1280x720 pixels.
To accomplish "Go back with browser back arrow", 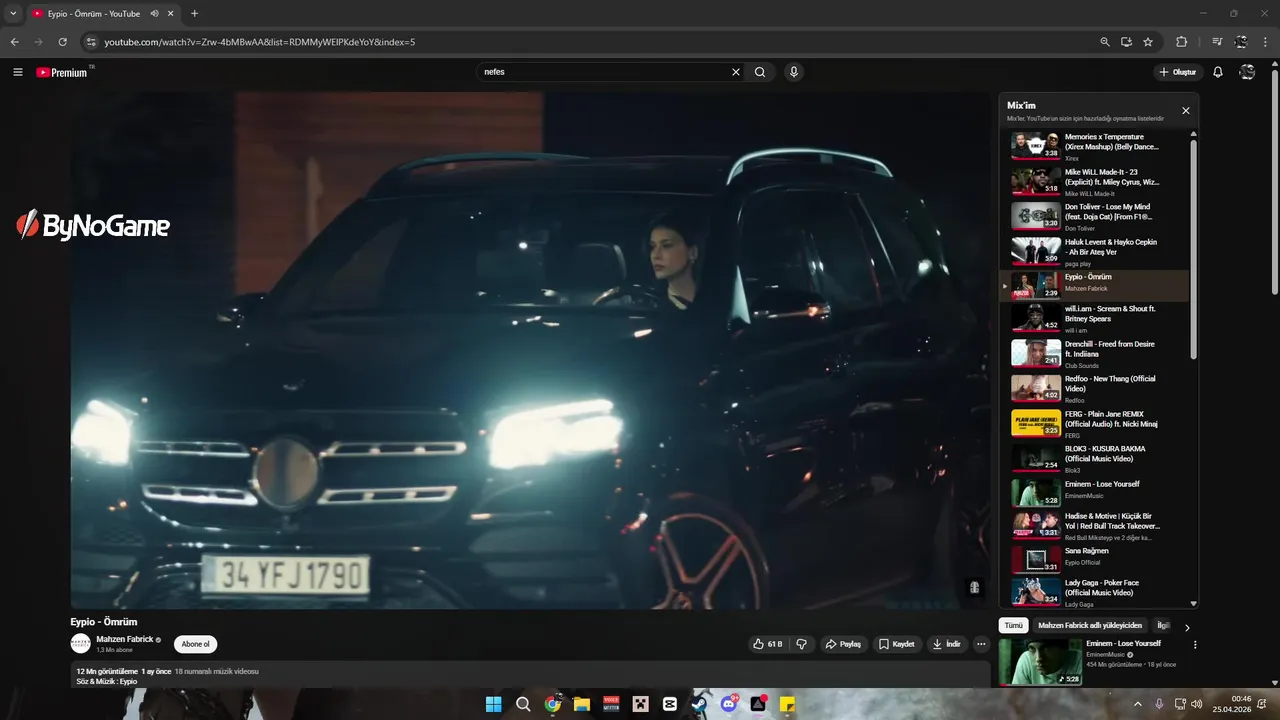I will point(15,42).
